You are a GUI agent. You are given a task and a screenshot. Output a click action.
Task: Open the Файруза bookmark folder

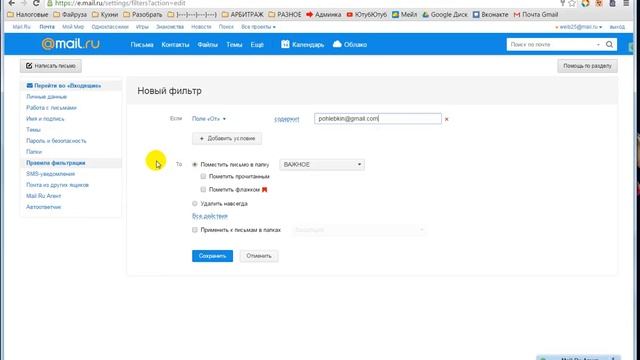pos(70,14)
